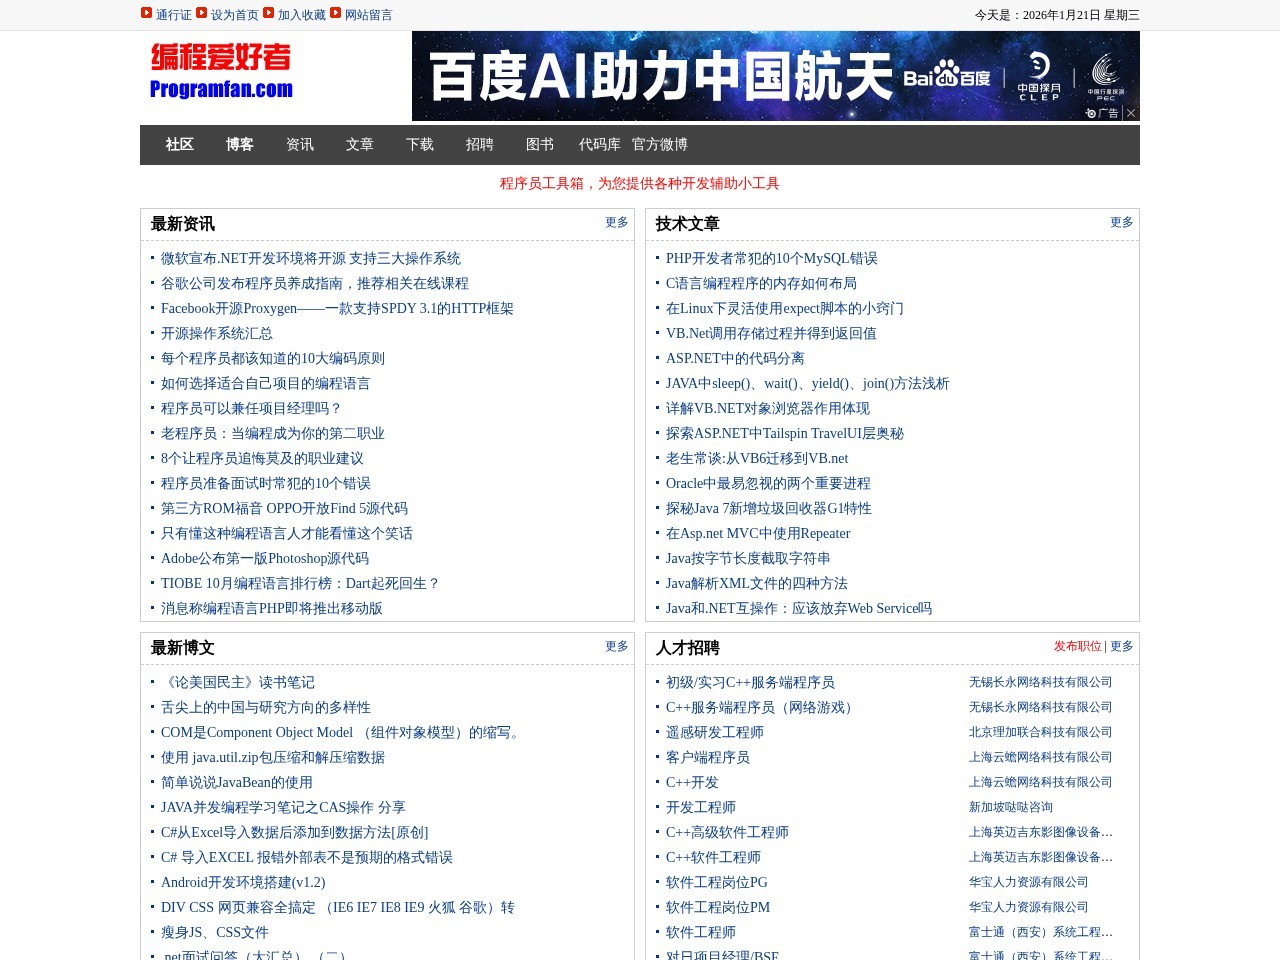Show more items in 技术文章
The width and height of the screenshot is (1280, 960).
[1121, 223]
